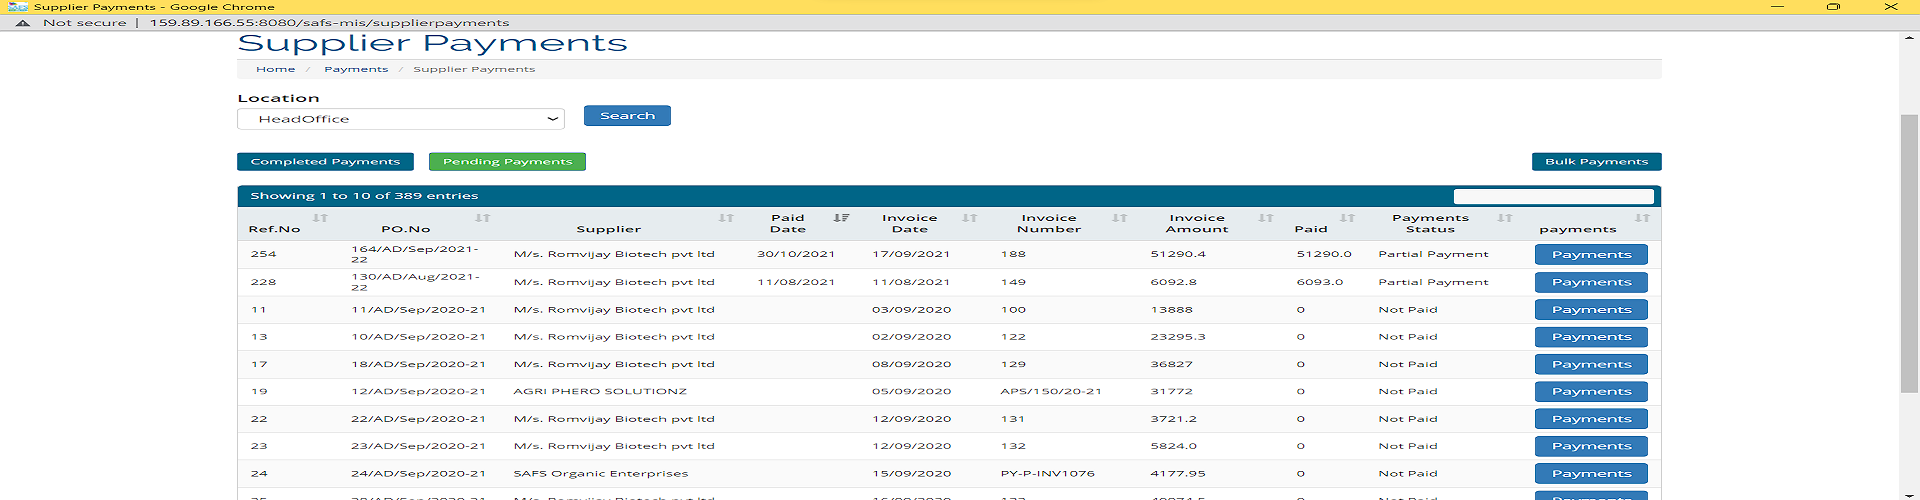
Task: Show Completed Payments list
Action: click(325, 162)
